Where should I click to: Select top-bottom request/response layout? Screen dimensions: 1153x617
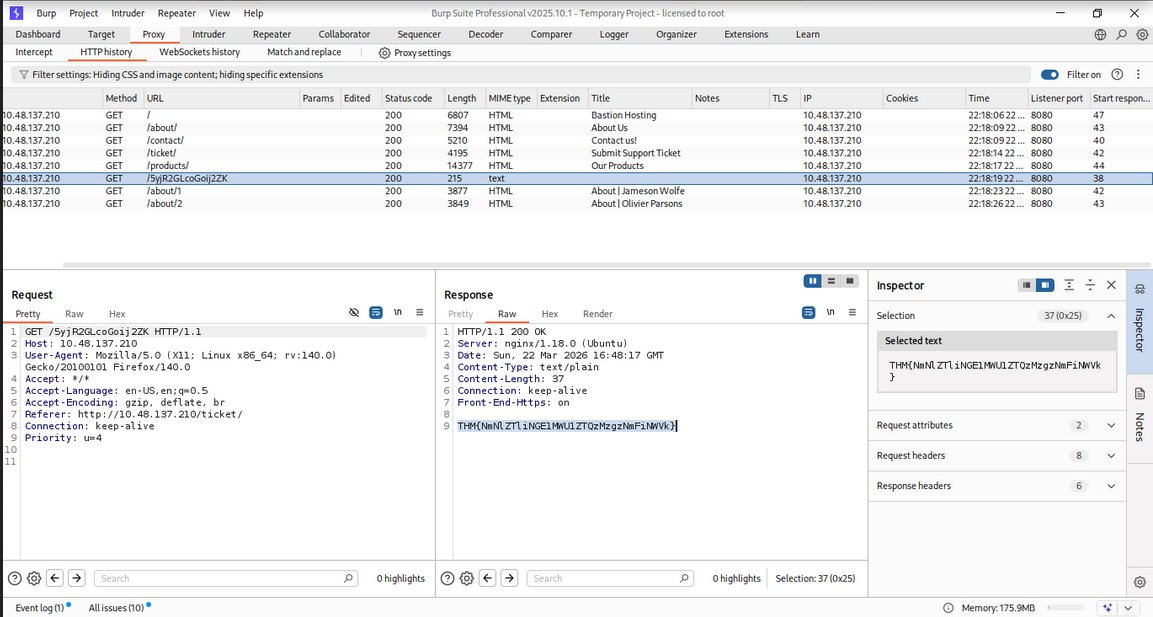point(831,281)
